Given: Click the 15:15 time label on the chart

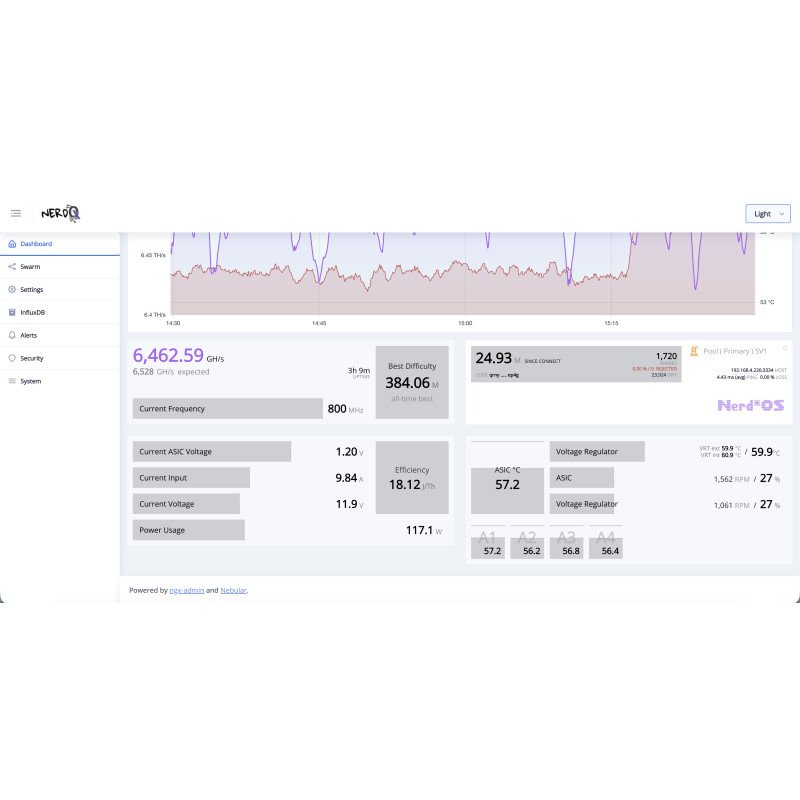Looking at the screenshot, I should 611,323.
